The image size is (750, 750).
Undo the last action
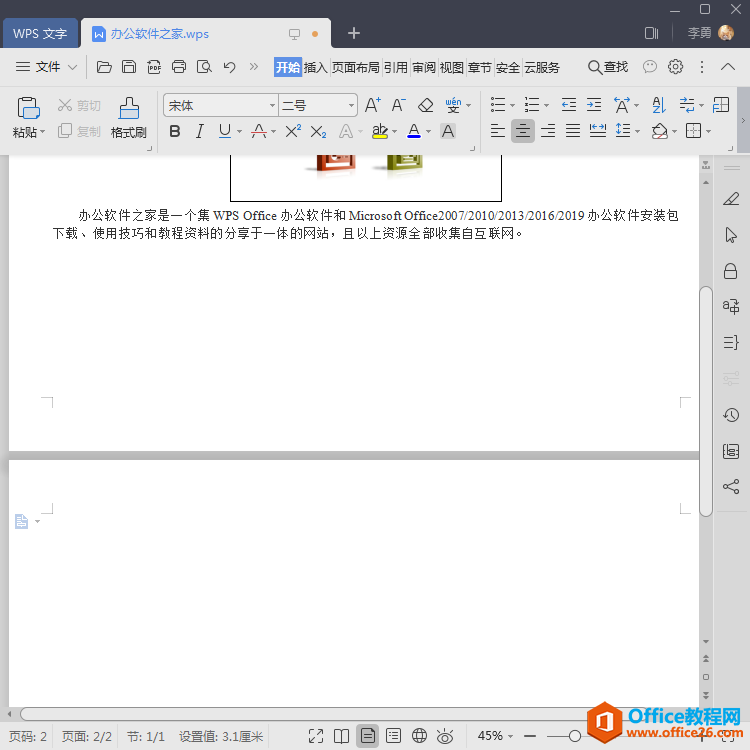pyautogui.click(x=230, y=67)
